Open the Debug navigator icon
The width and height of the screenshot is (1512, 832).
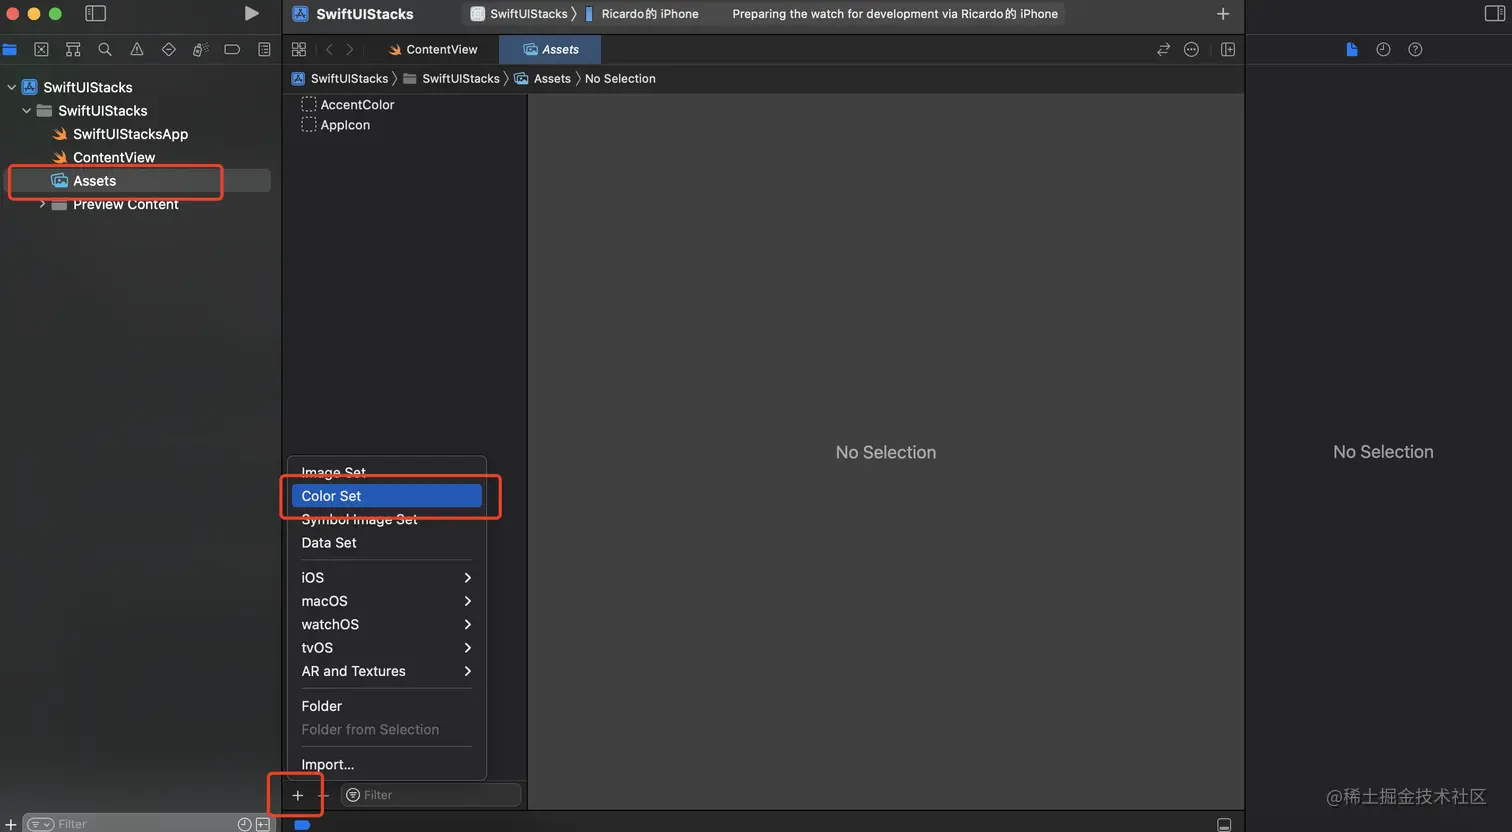[x=200, y=49]
